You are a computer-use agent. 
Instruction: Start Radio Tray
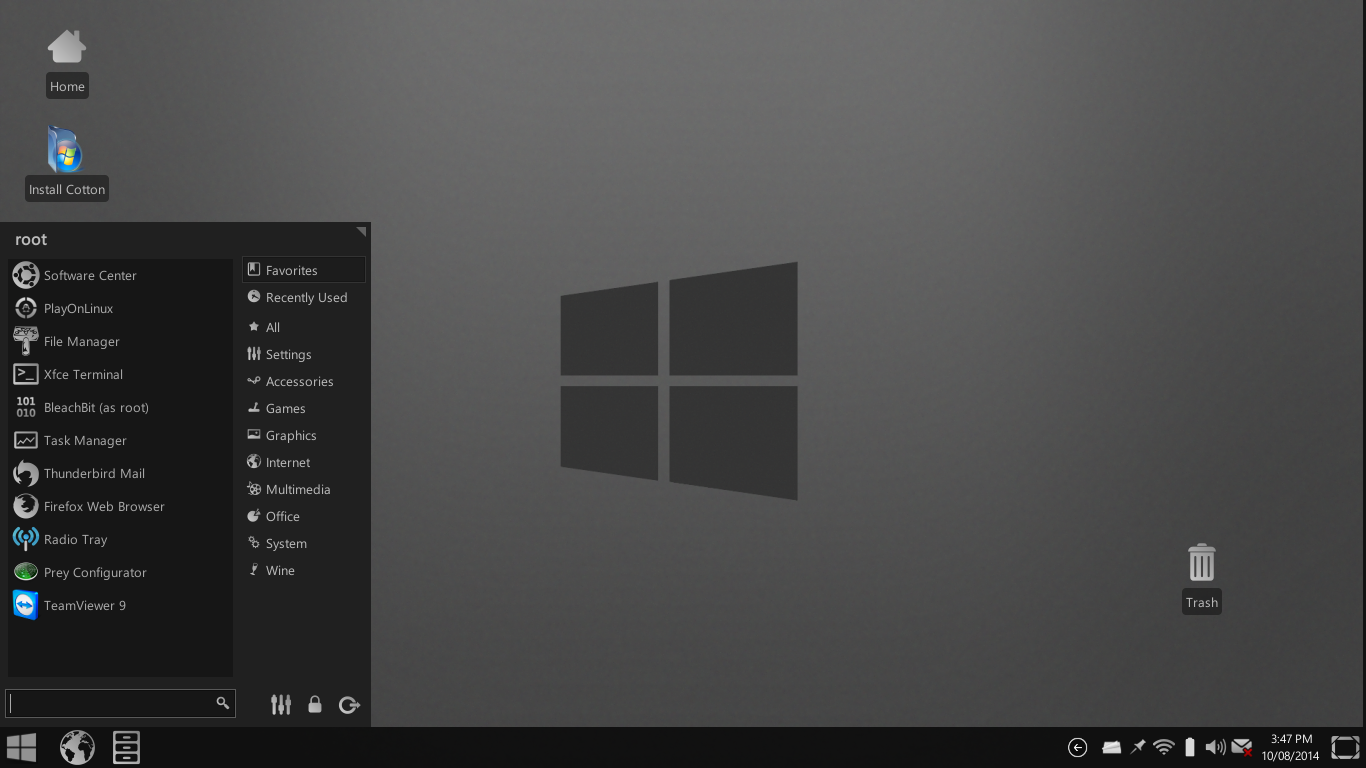pyautogui.click(x=120, y=539)
